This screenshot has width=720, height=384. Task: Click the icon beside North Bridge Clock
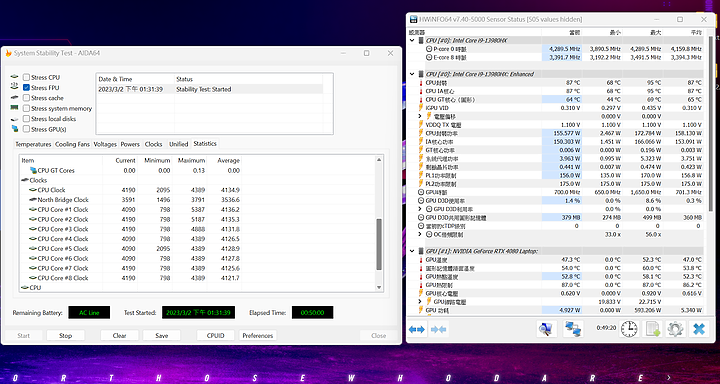click(33, 200)
